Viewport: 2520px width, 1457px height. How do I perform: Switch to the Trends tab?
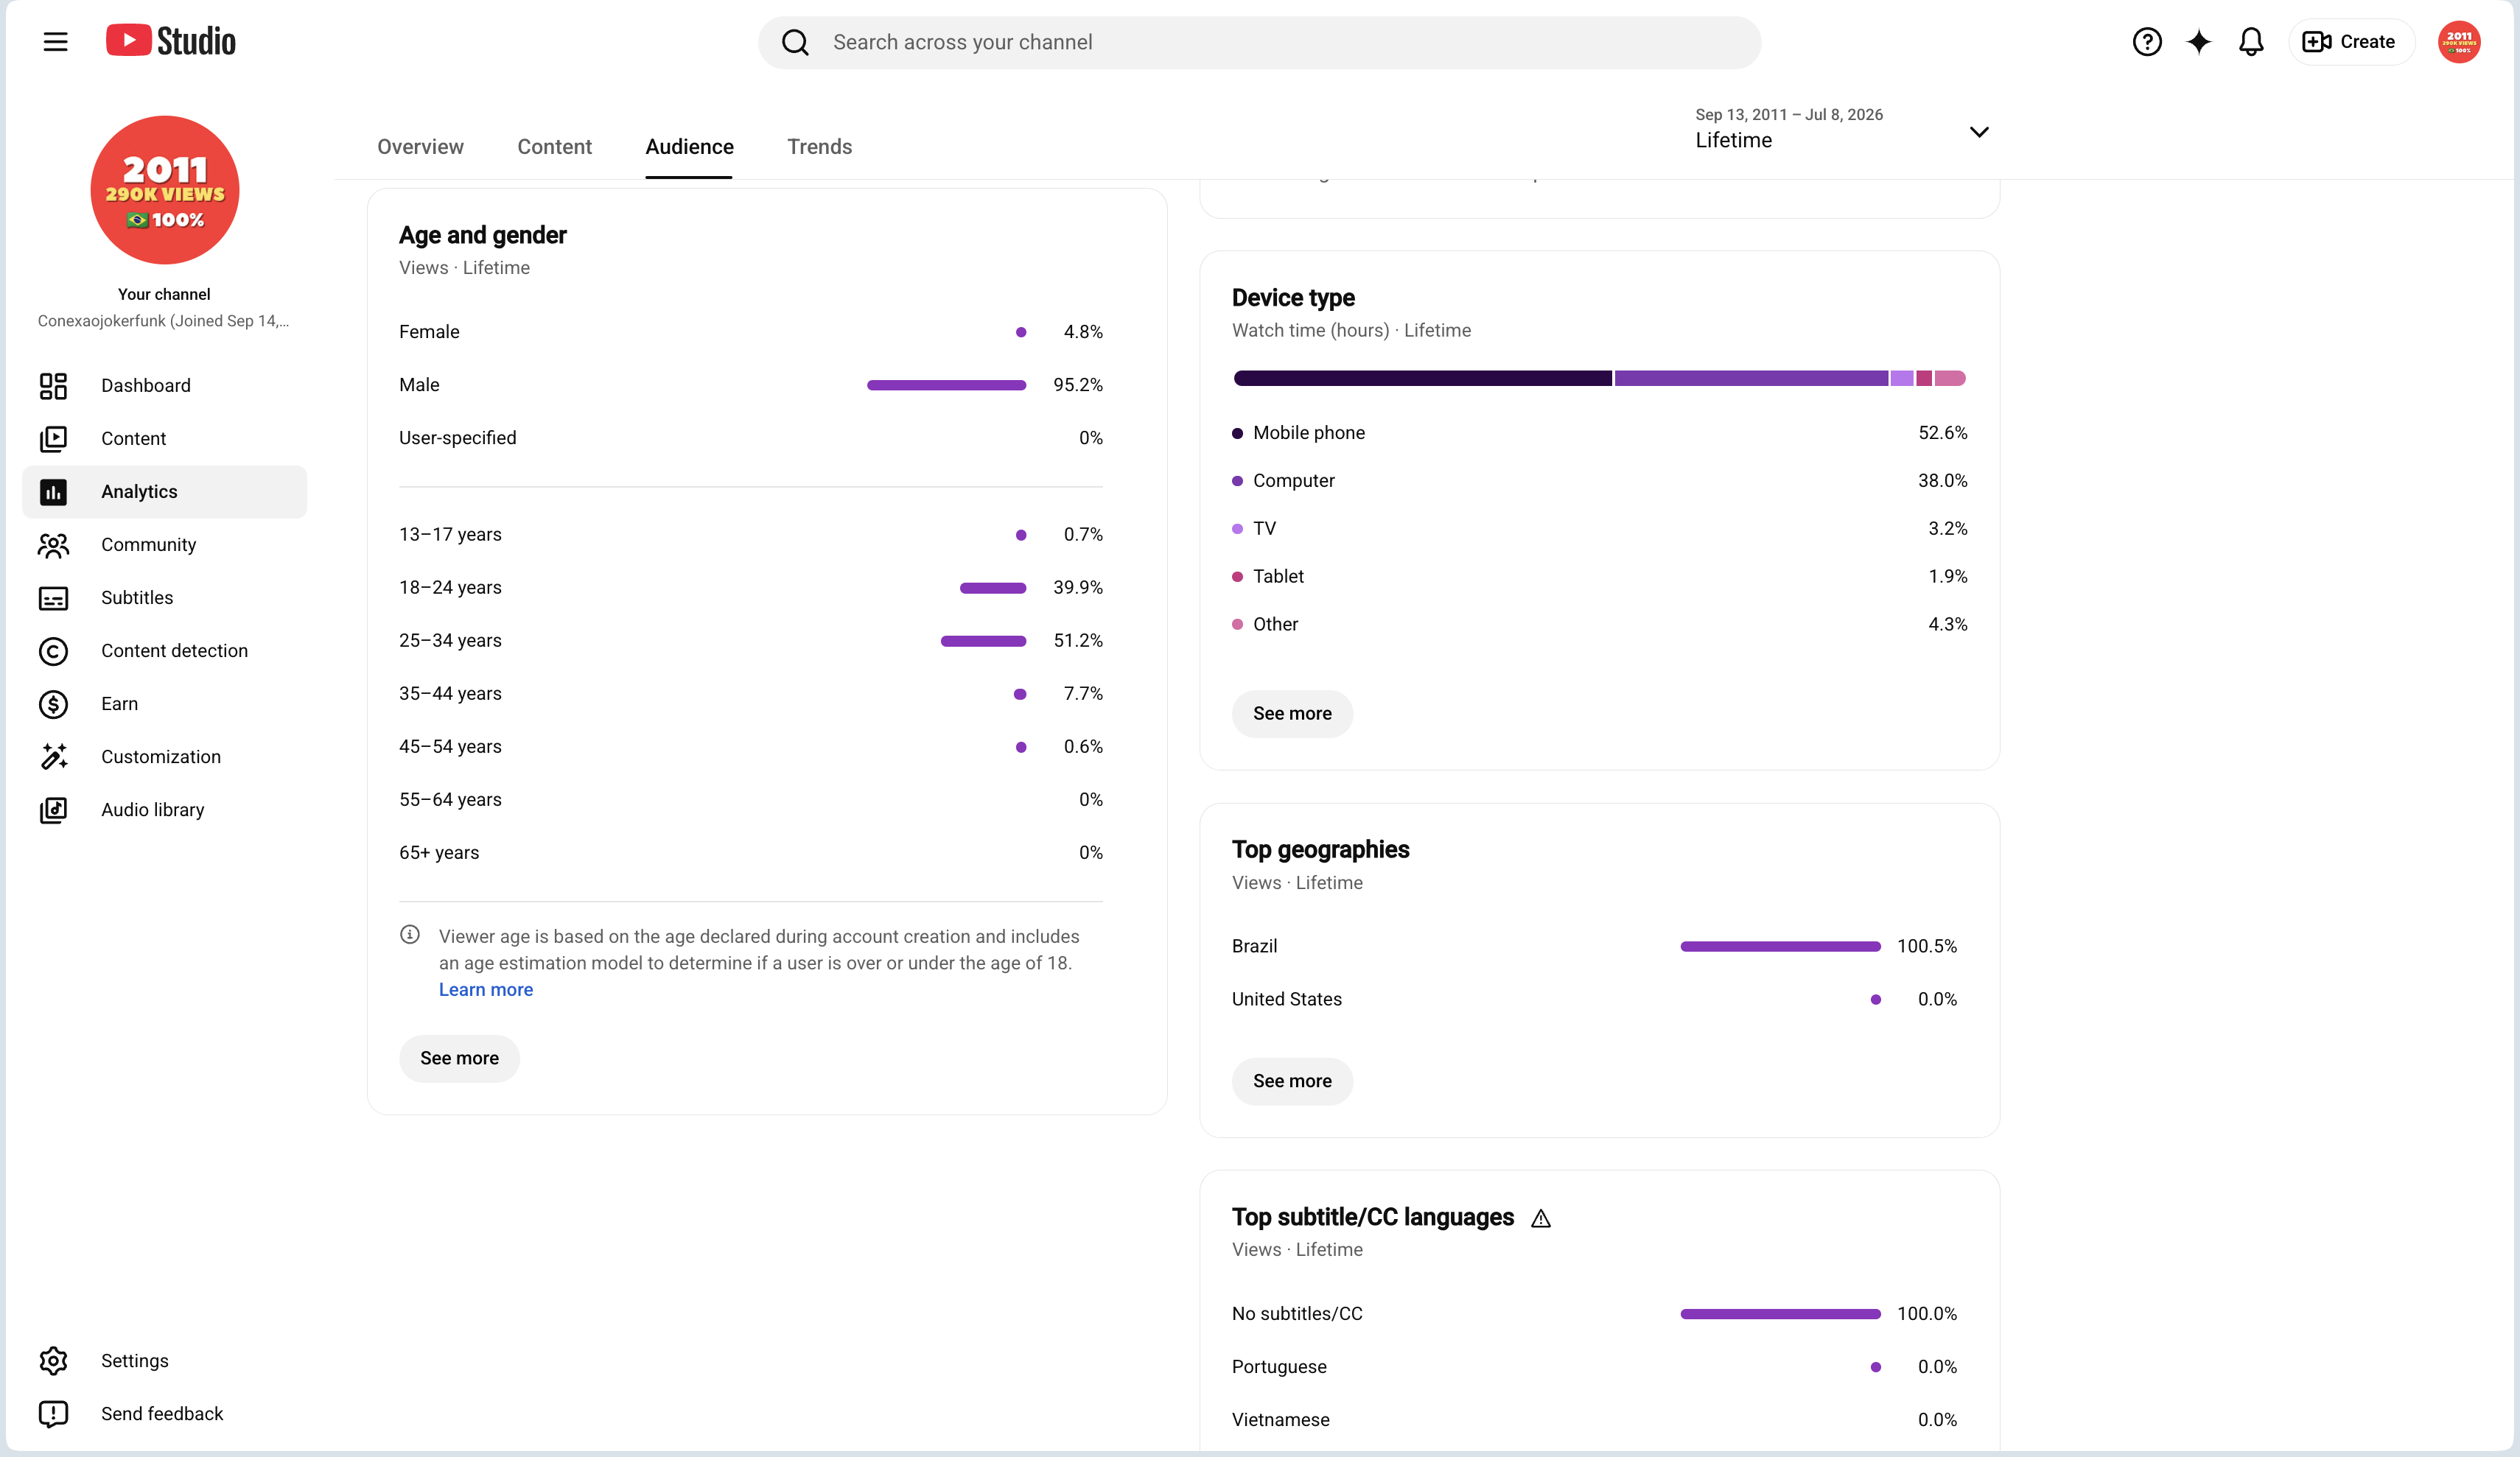tap(819, 147)
